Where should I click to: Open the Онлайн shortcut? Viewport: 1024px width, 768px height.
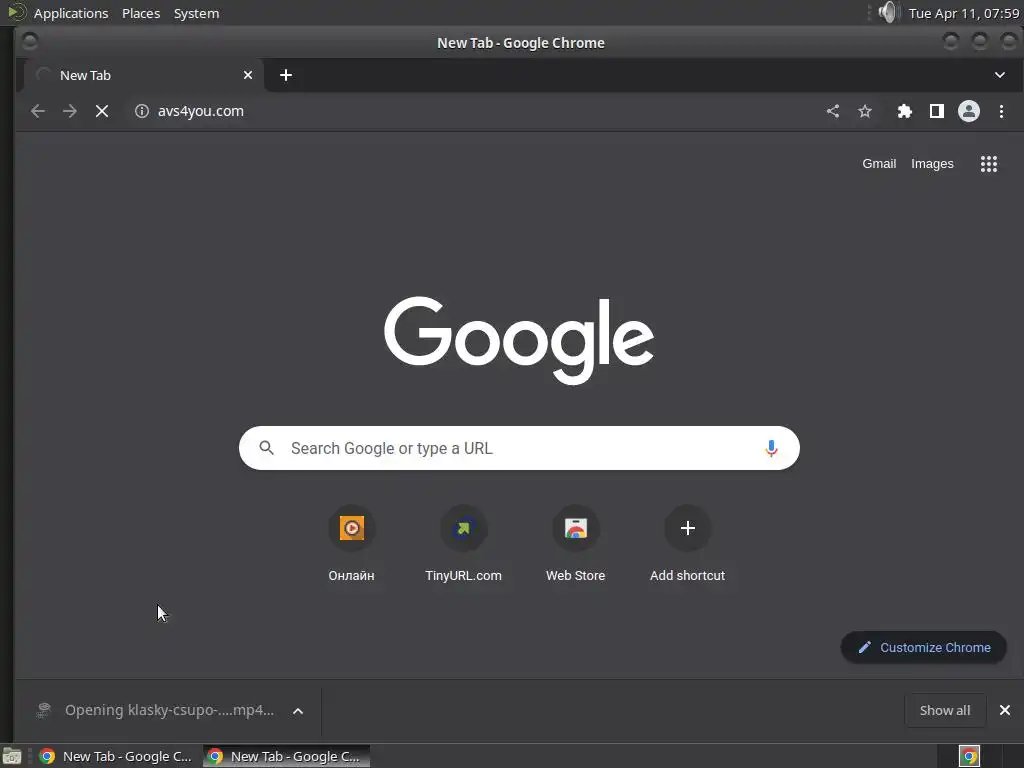(351, 543)
